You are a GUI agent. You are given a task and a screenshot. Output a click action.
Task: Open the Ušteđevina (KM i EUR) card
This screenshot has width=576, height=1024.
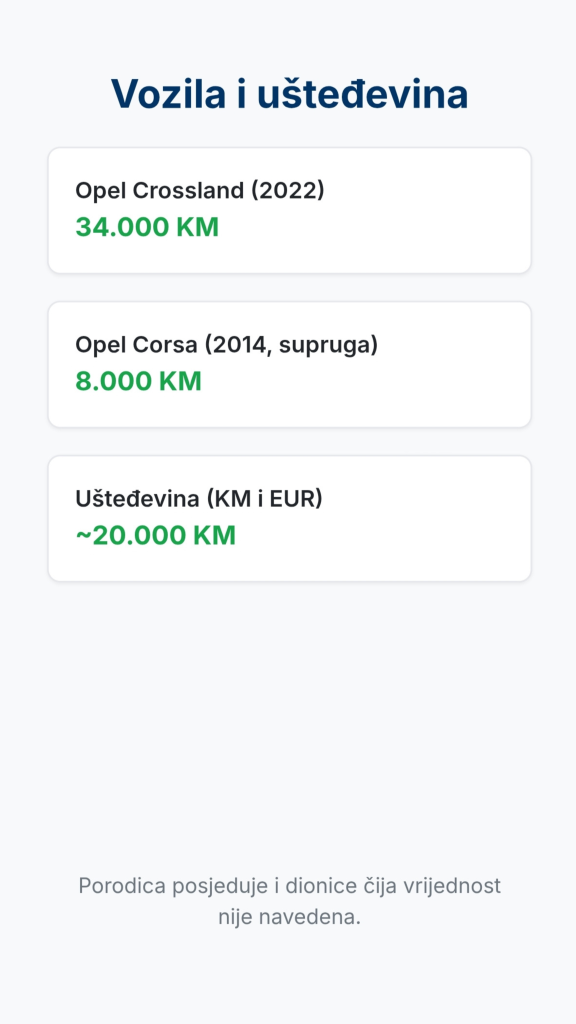coord(289,519)
